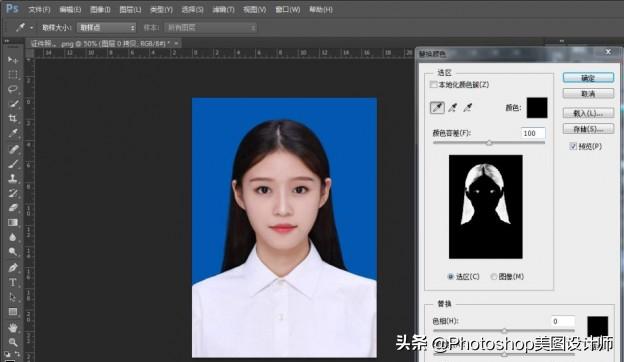Image resolution: width=624 pixels, height=362 pixels.
Task: Open the replacement result color swatch
Action: (597, 327)
